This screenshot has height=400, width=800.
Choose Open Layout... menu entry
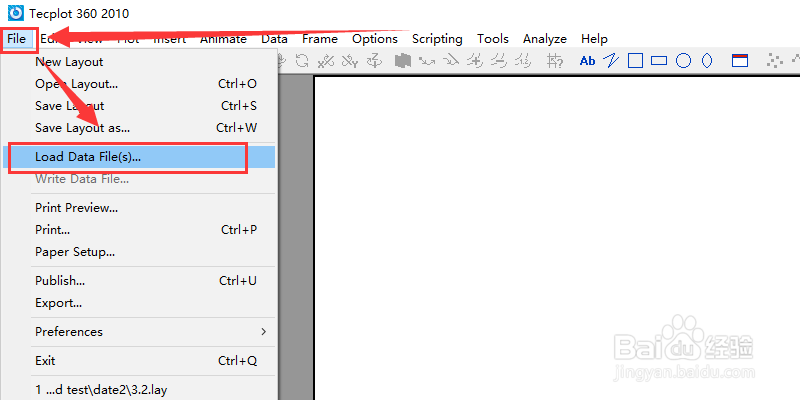coord(139,84)
